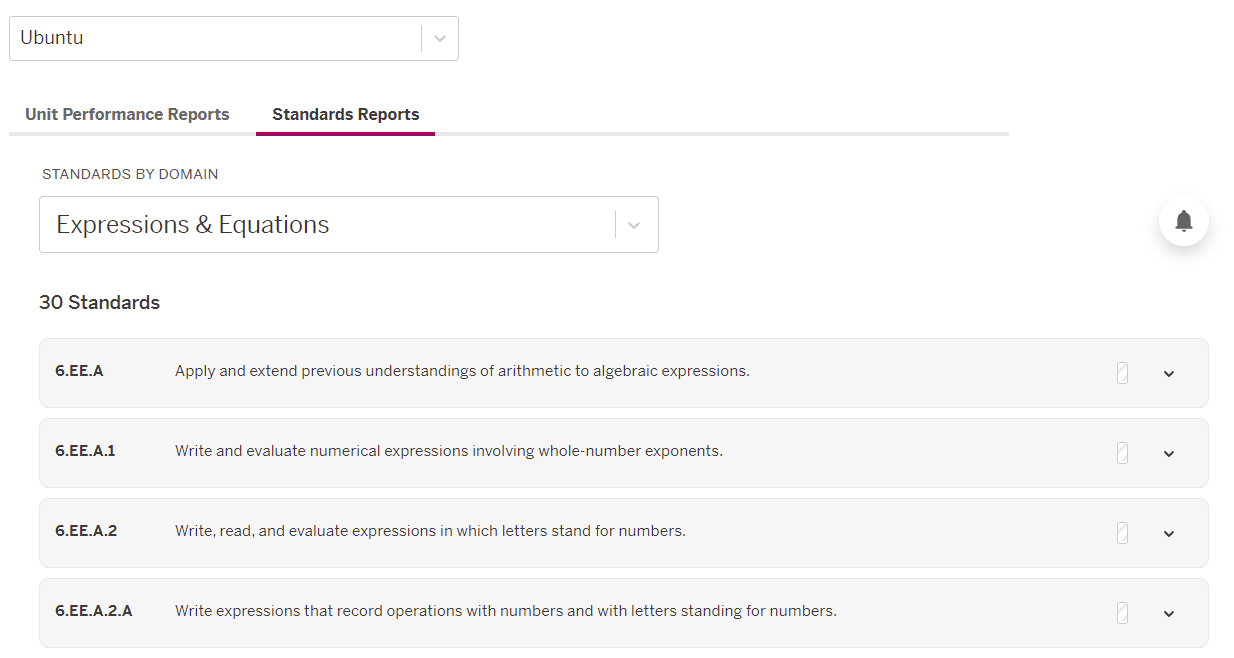Click striped progress indicator in 6.EE.A row
Viewport: 1234px width, 658px height.
(x=1122, y=373)
